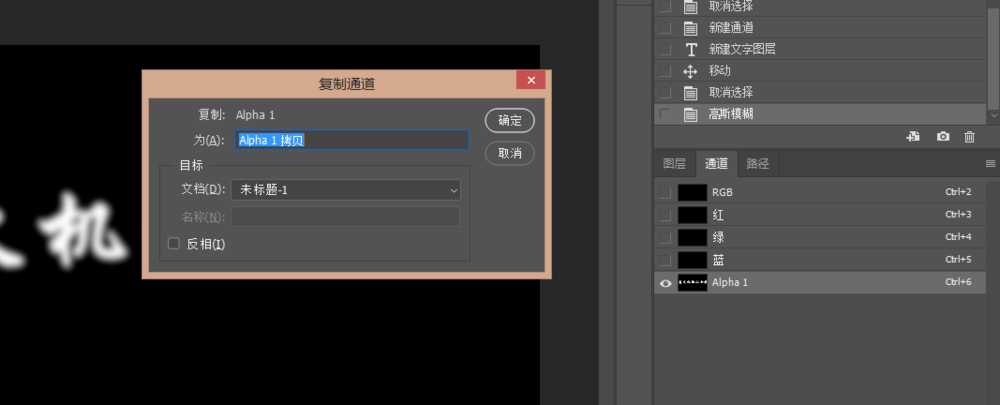This screenshot has height=405, width=1000.
Task: Click the create new document from state icon
Action: (913, 136)
